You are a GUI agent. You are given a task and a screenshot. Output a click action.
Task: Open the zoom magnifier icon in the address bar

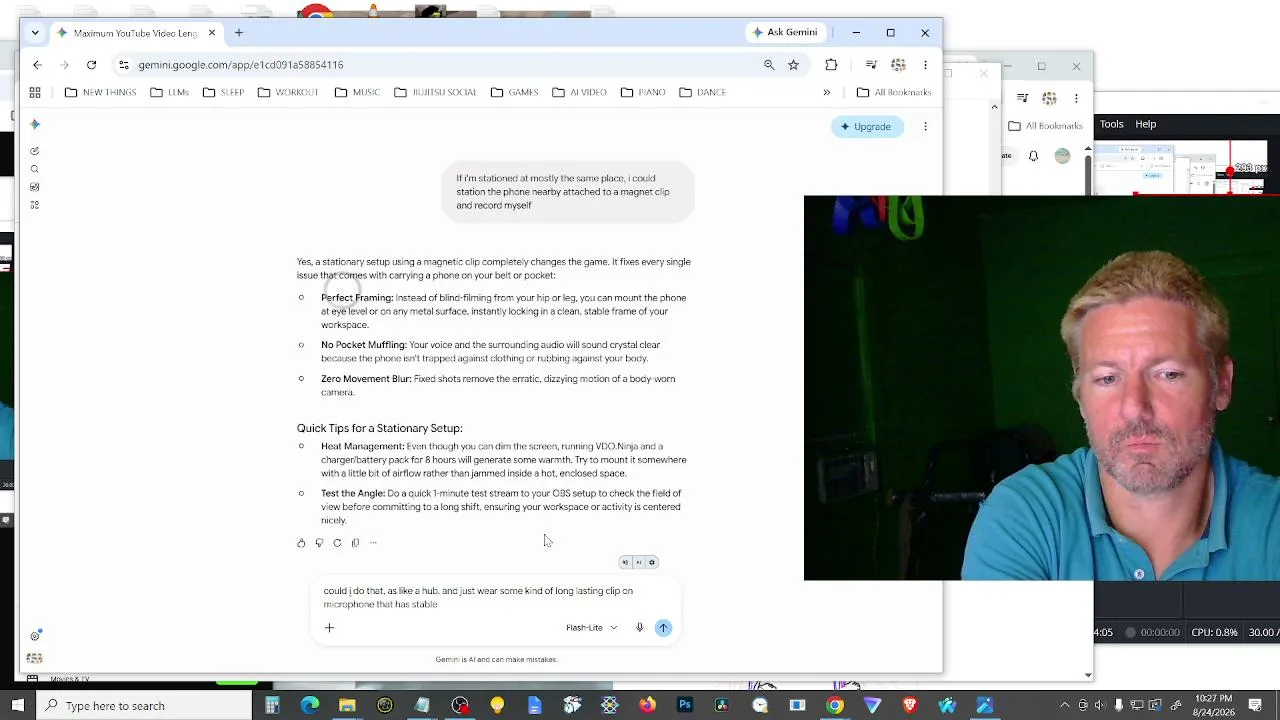(x=769, y=65)
